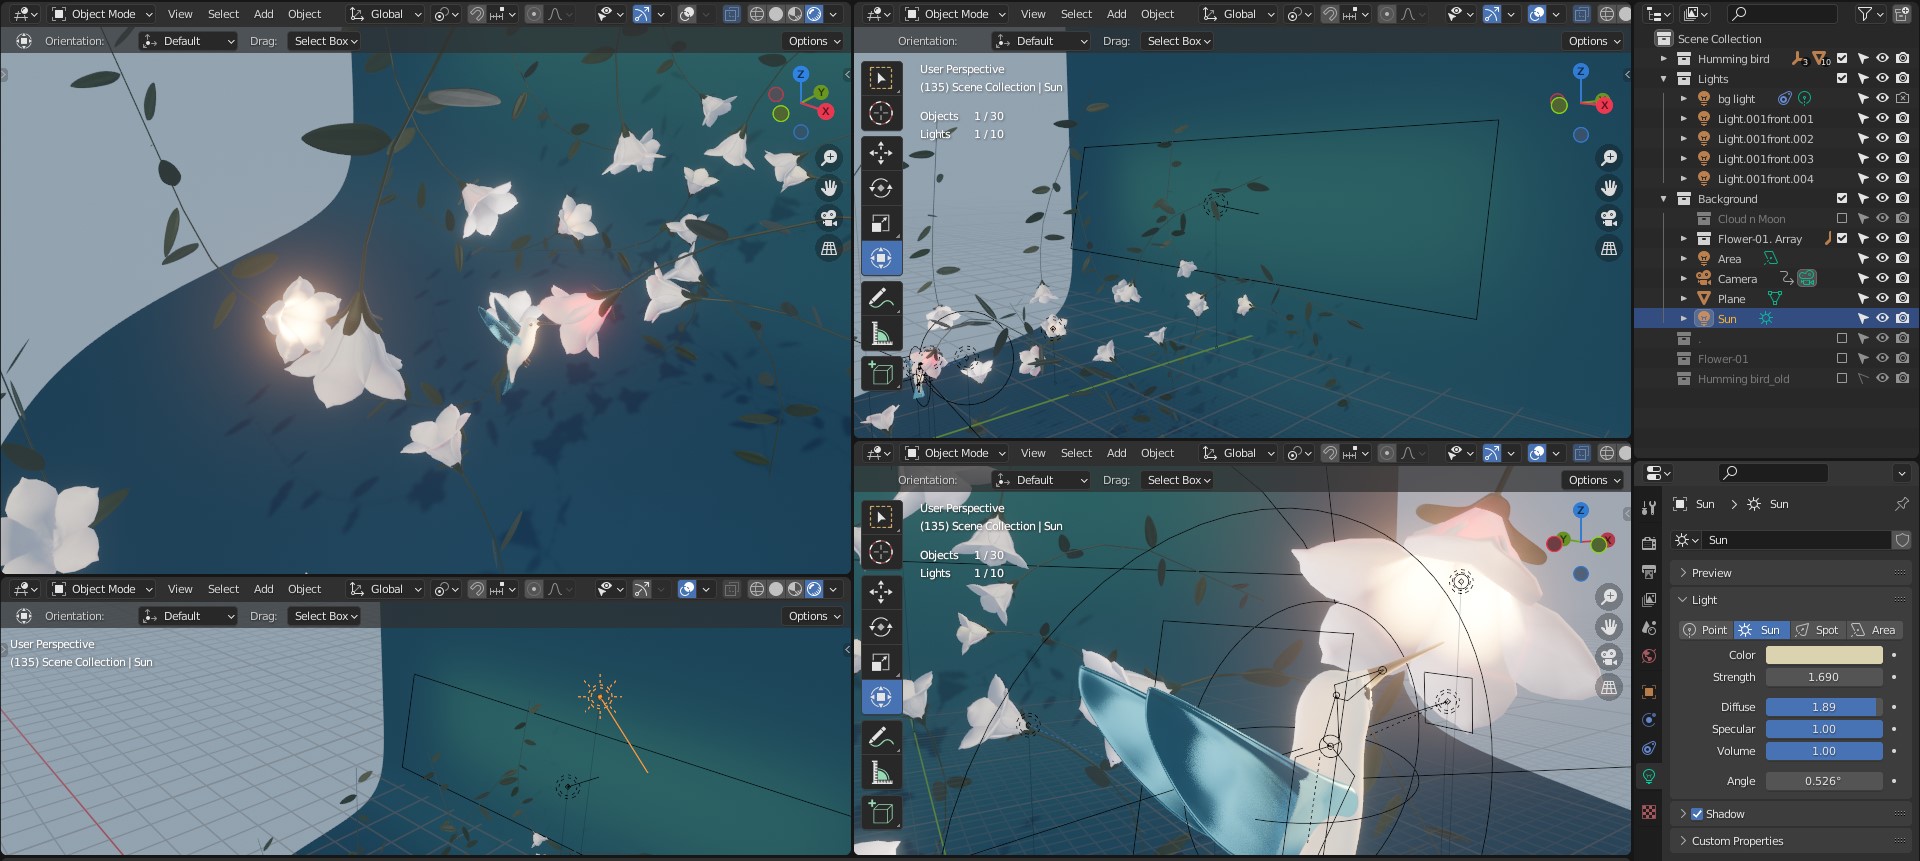1920x861 pixels.
Task: Click the Global orientation button in bottom-left viewport
Action: coord(385,589)
